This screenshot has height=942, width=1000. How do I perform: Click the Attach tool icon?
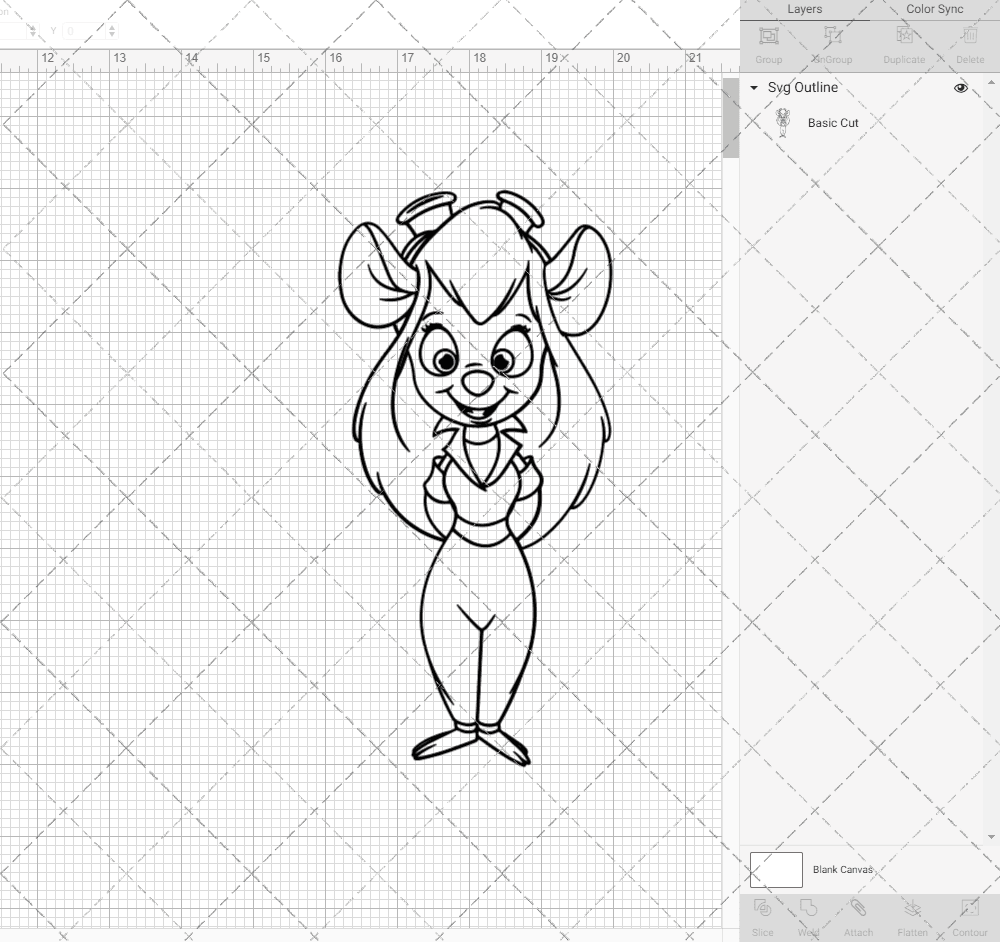coord(858,908)
